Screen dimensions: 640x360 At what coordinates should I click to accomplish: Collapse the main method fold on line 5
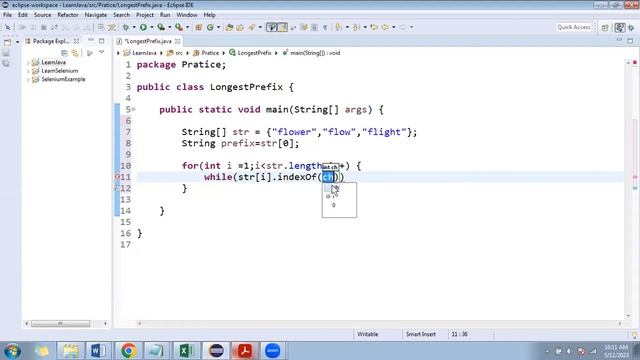(133, 109)
